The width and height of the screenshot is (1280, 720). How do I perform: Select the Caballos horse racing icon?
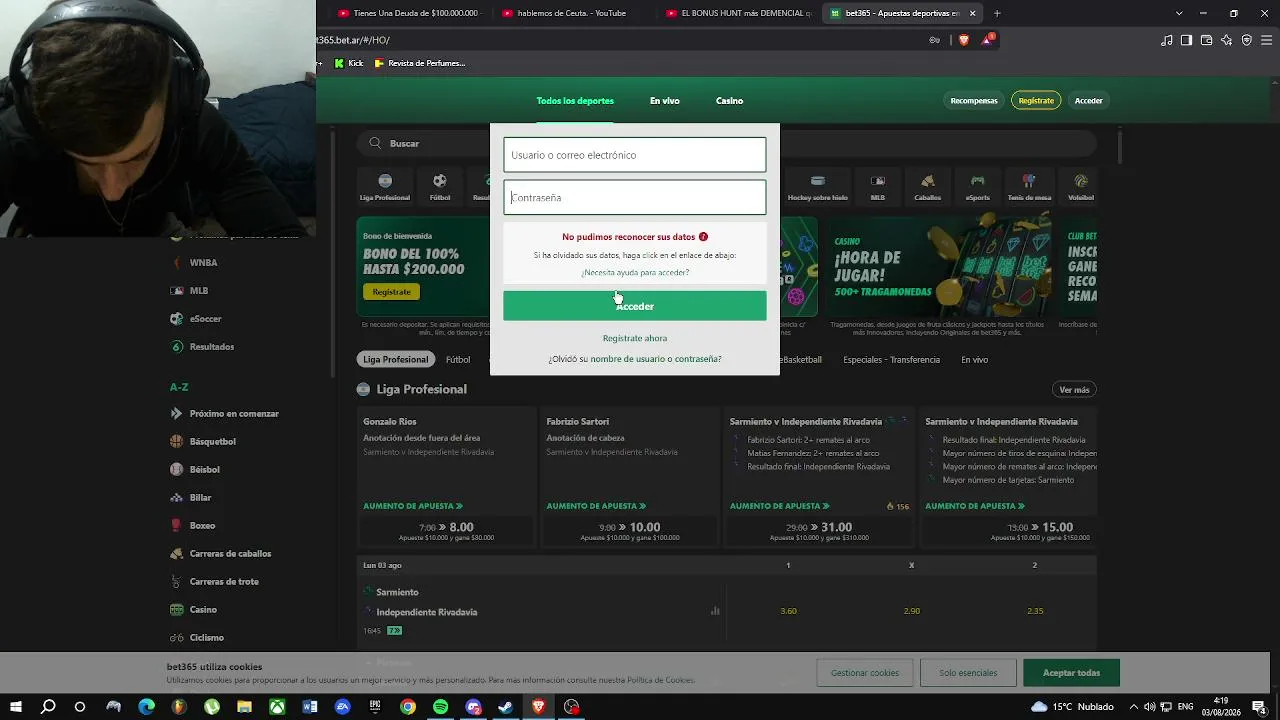(x=928, y=181)
